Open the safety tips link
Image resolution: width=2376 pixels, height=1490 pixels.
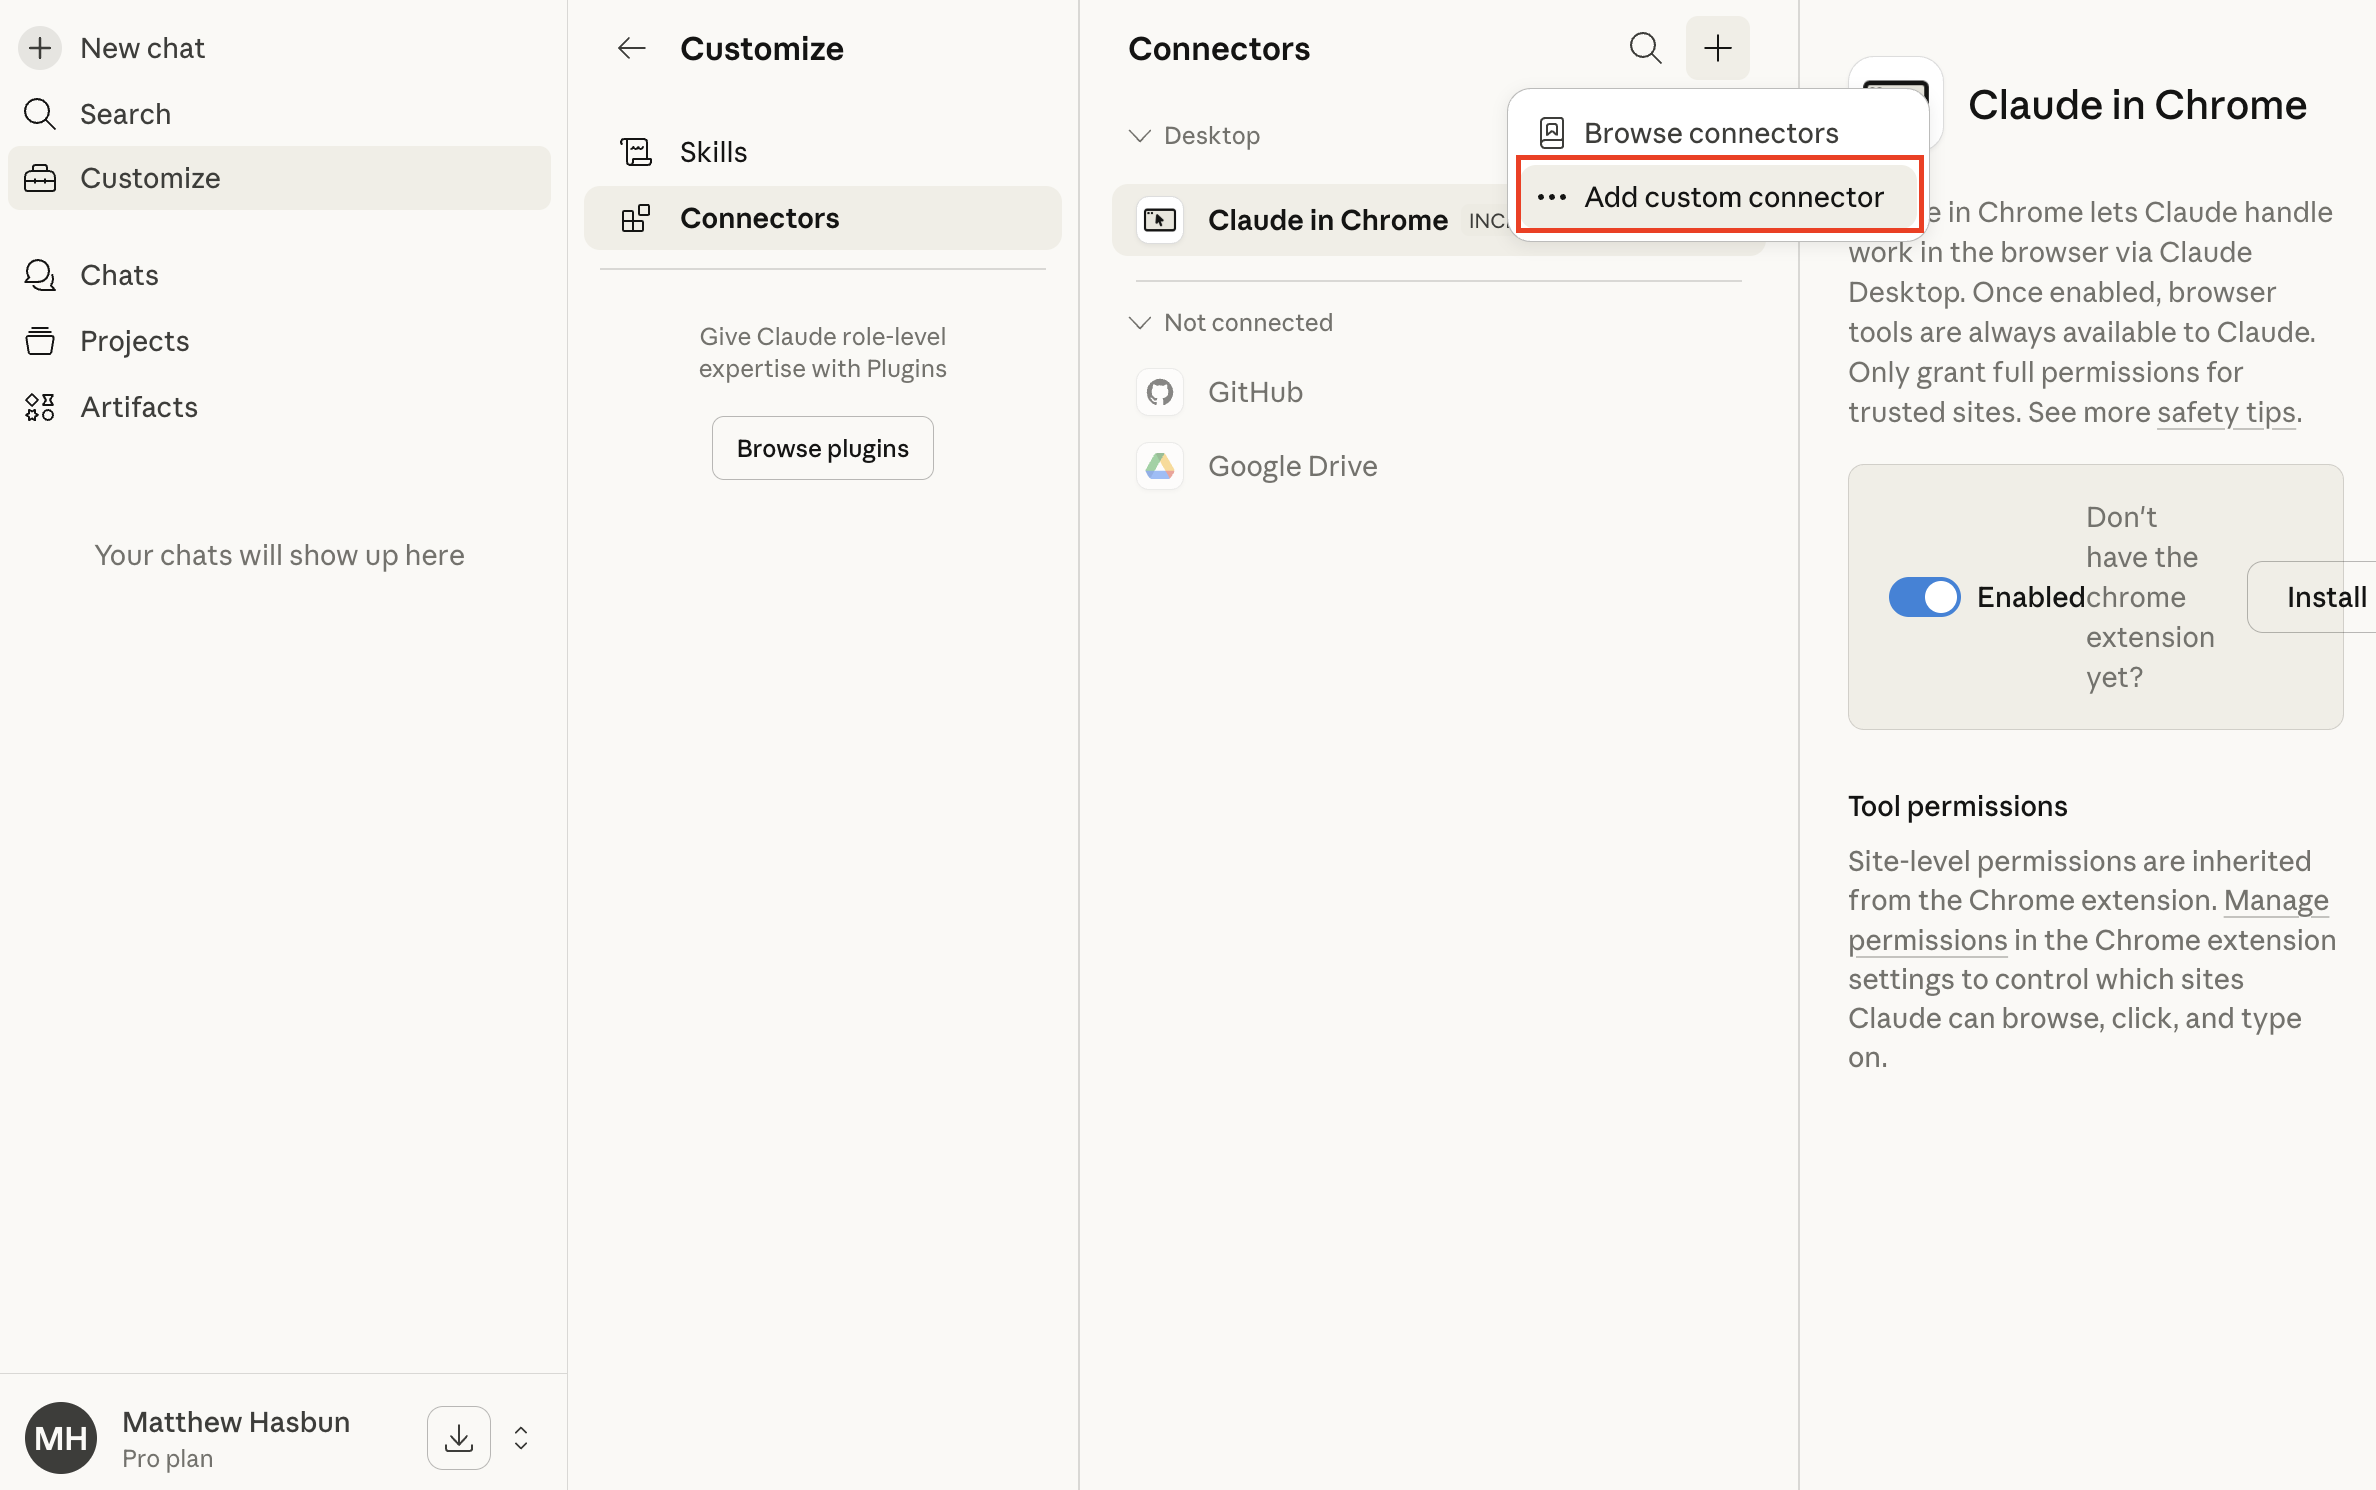[2225, 412]
